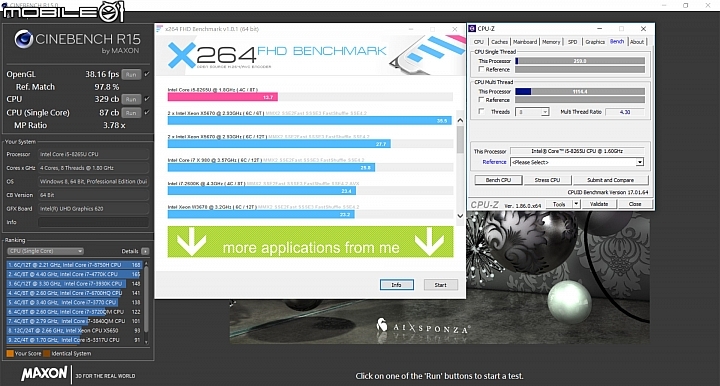The image size is (720, 386).
Task: Click the CPU-Z Validate button
Action: [599, 204]
